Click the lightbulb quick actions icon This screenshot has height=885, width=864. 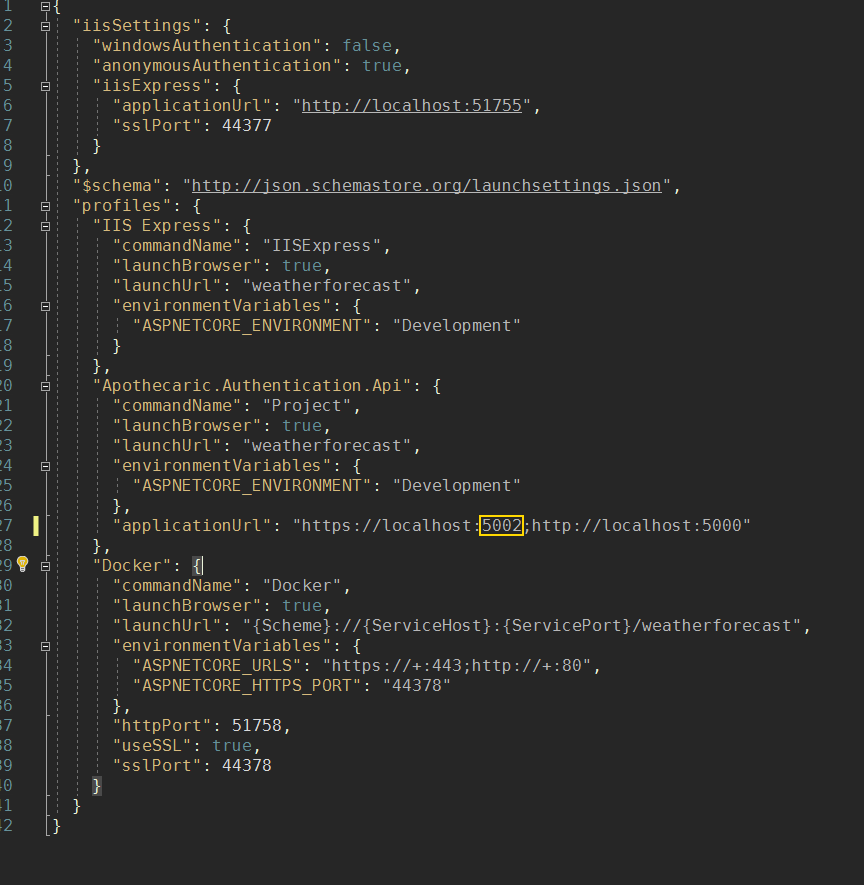[x=23, y=565]
